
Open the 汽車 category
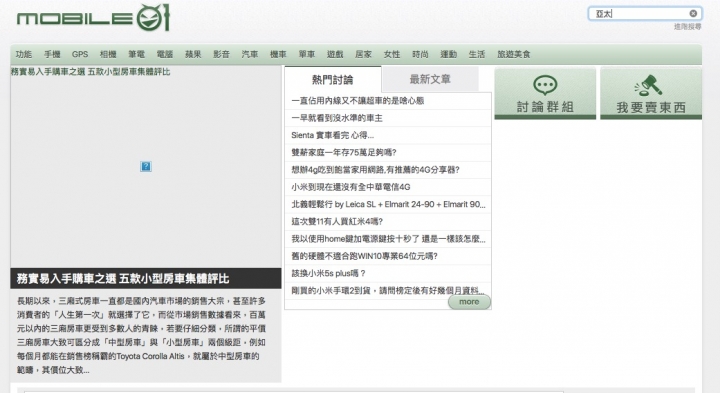click(250, 54)
